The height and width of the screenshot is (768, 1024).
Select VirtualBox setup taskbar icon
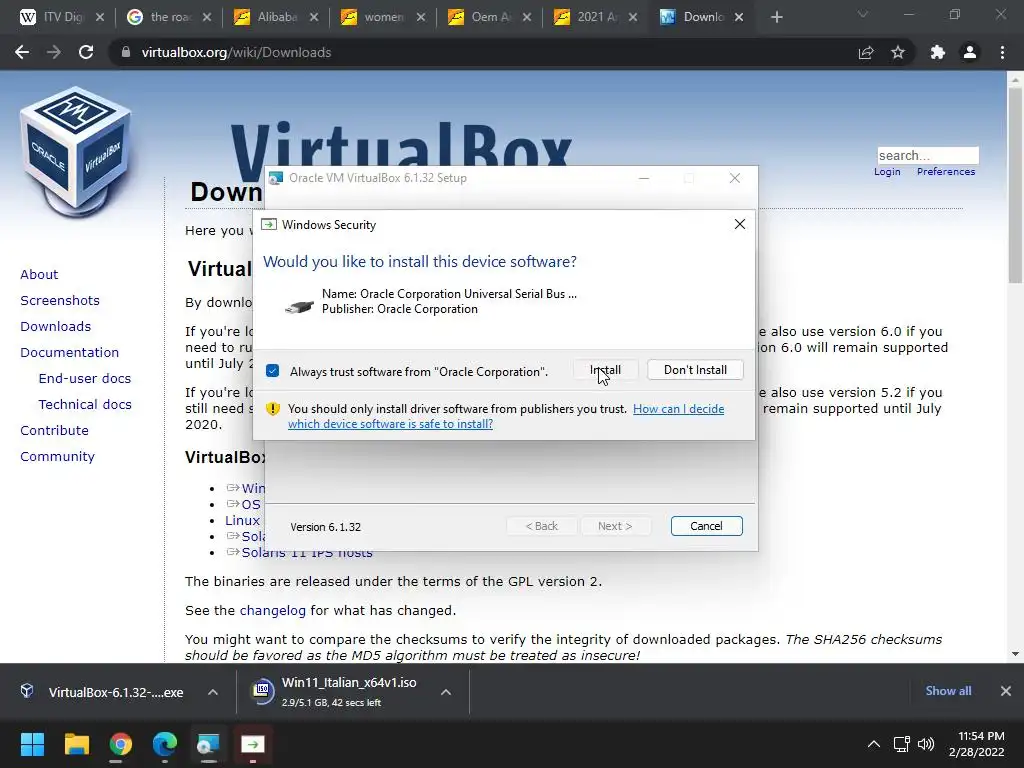point(208,744)
